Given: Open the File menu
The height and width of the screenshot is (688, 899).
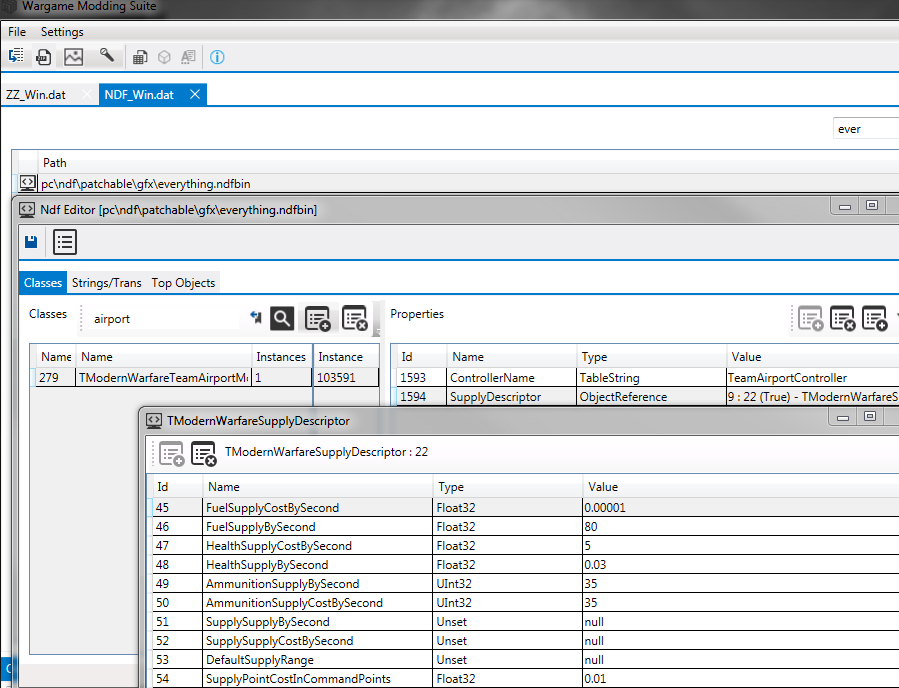Looking at the screenshot, I should point(17,32).
